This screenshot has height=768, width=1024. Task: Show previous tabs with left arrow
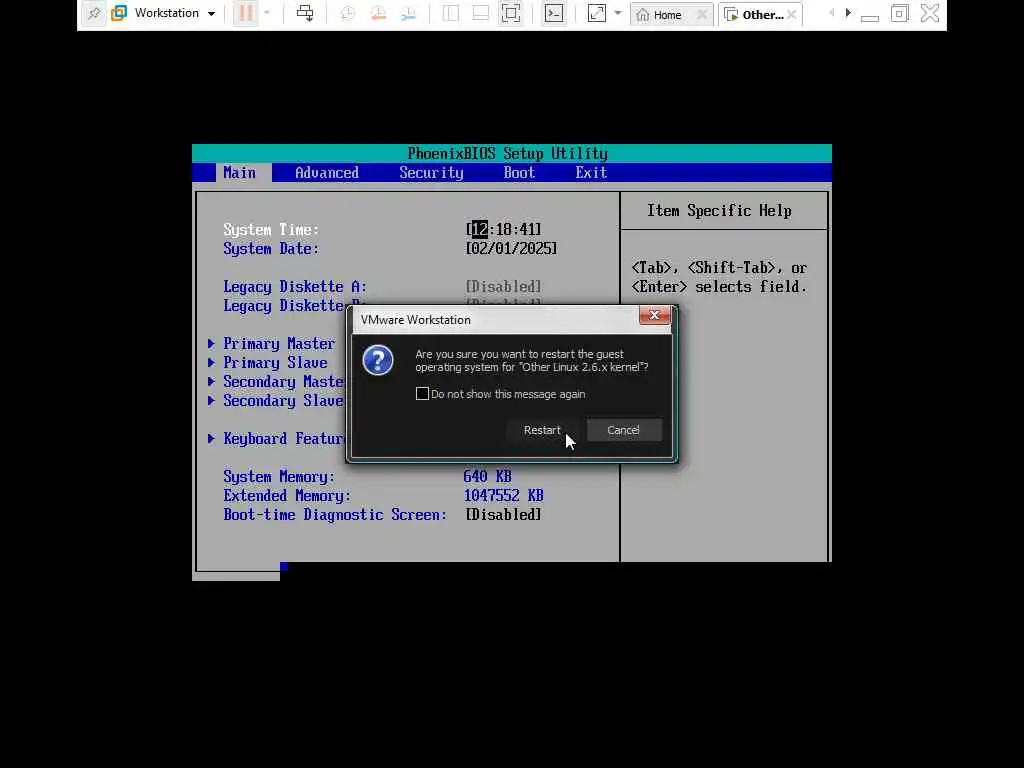[831, 13]
